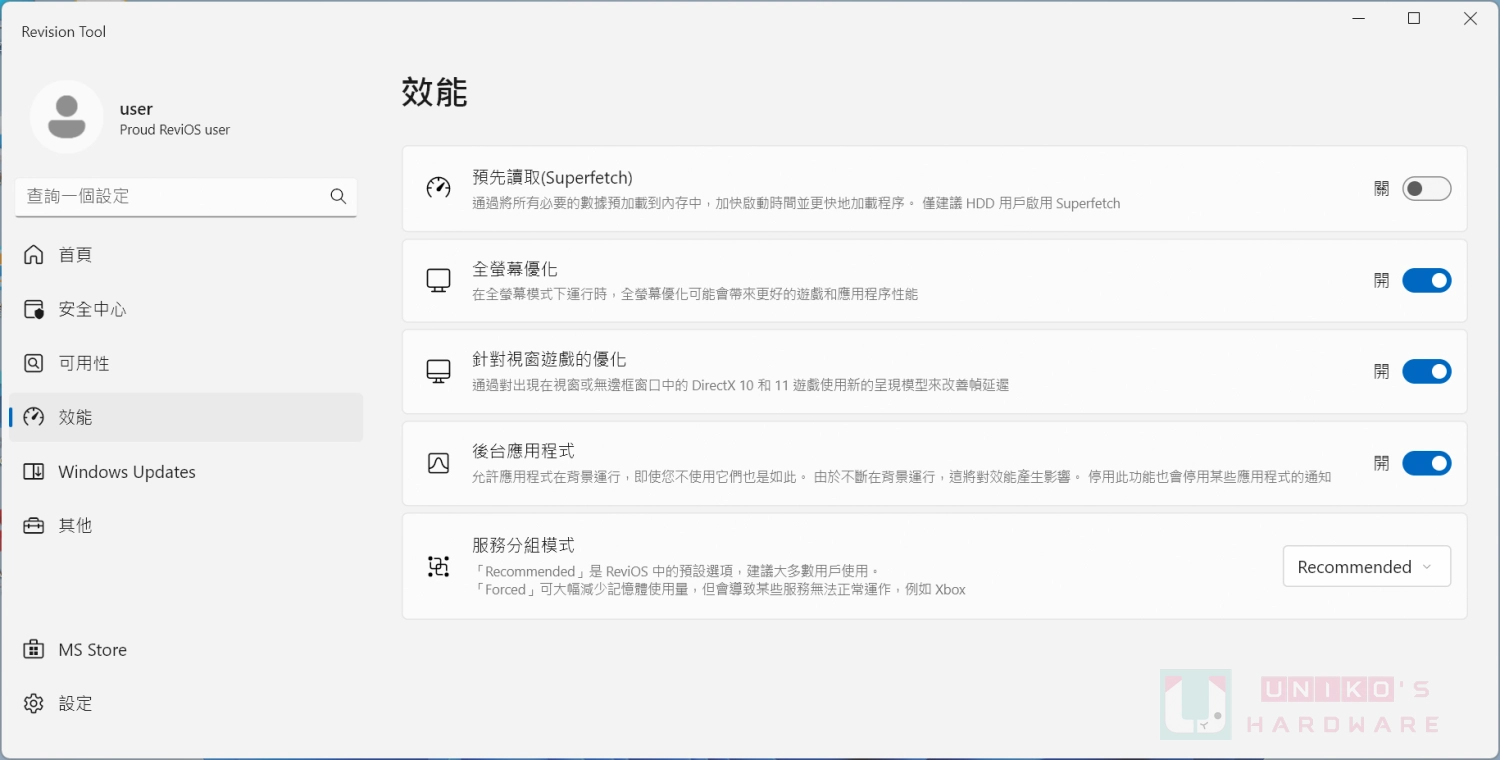Viewport: 1500px width, 760px height.
Task: Click the search magnifier in 查詢一個設定
Action: point(337,196)
